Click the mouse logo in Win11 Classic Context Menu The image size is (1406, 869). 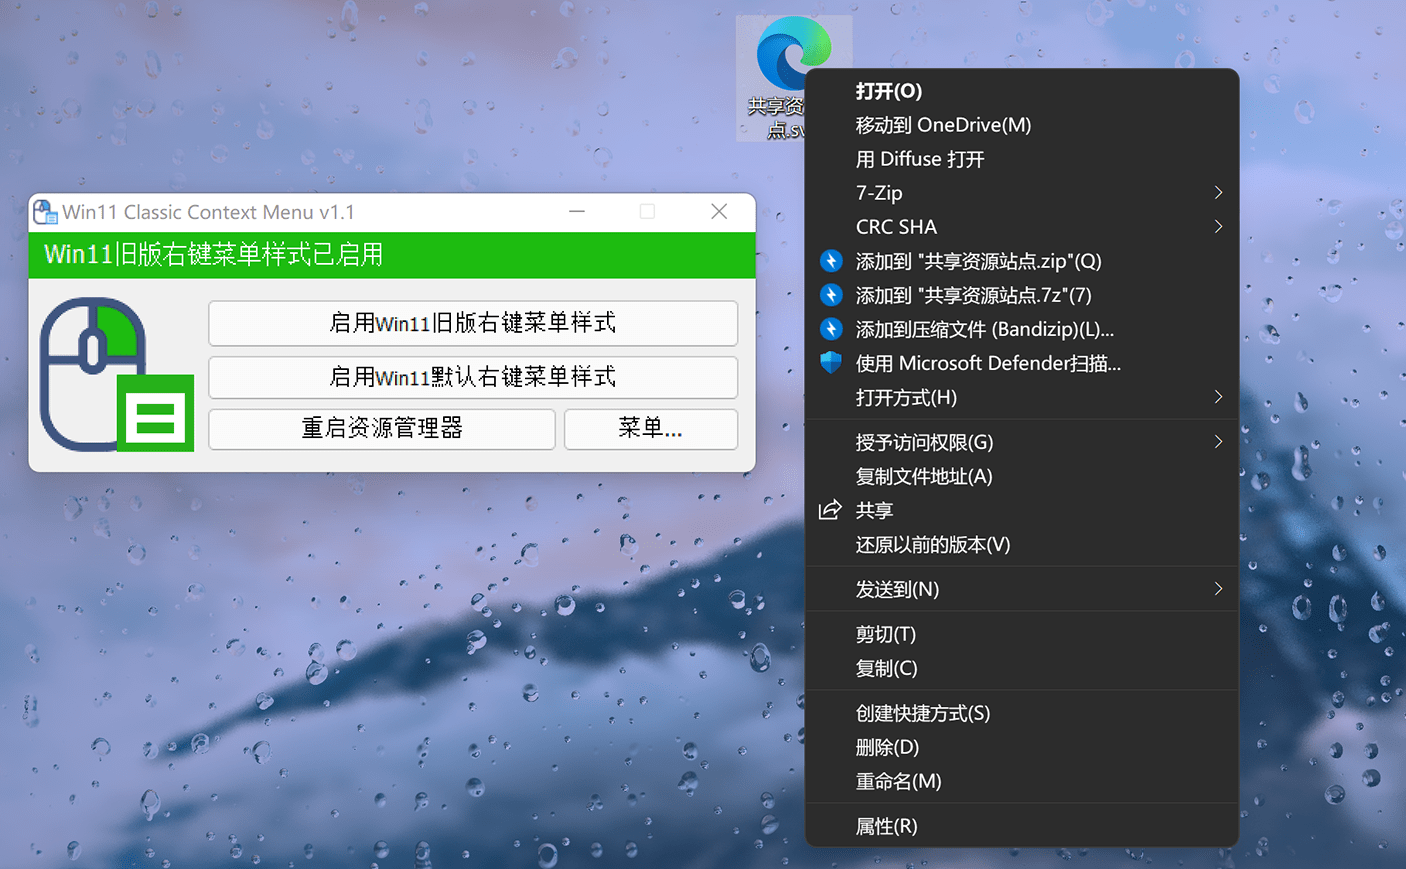(116, 375)
